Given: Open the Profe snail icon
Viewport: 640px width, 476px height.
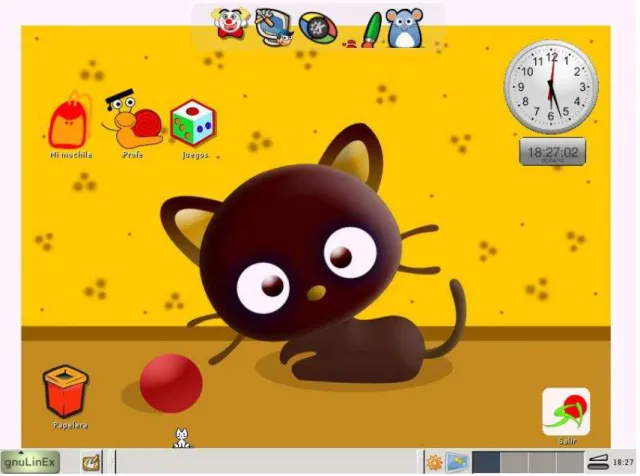Looking at the screenshot, I should (133, 124).
